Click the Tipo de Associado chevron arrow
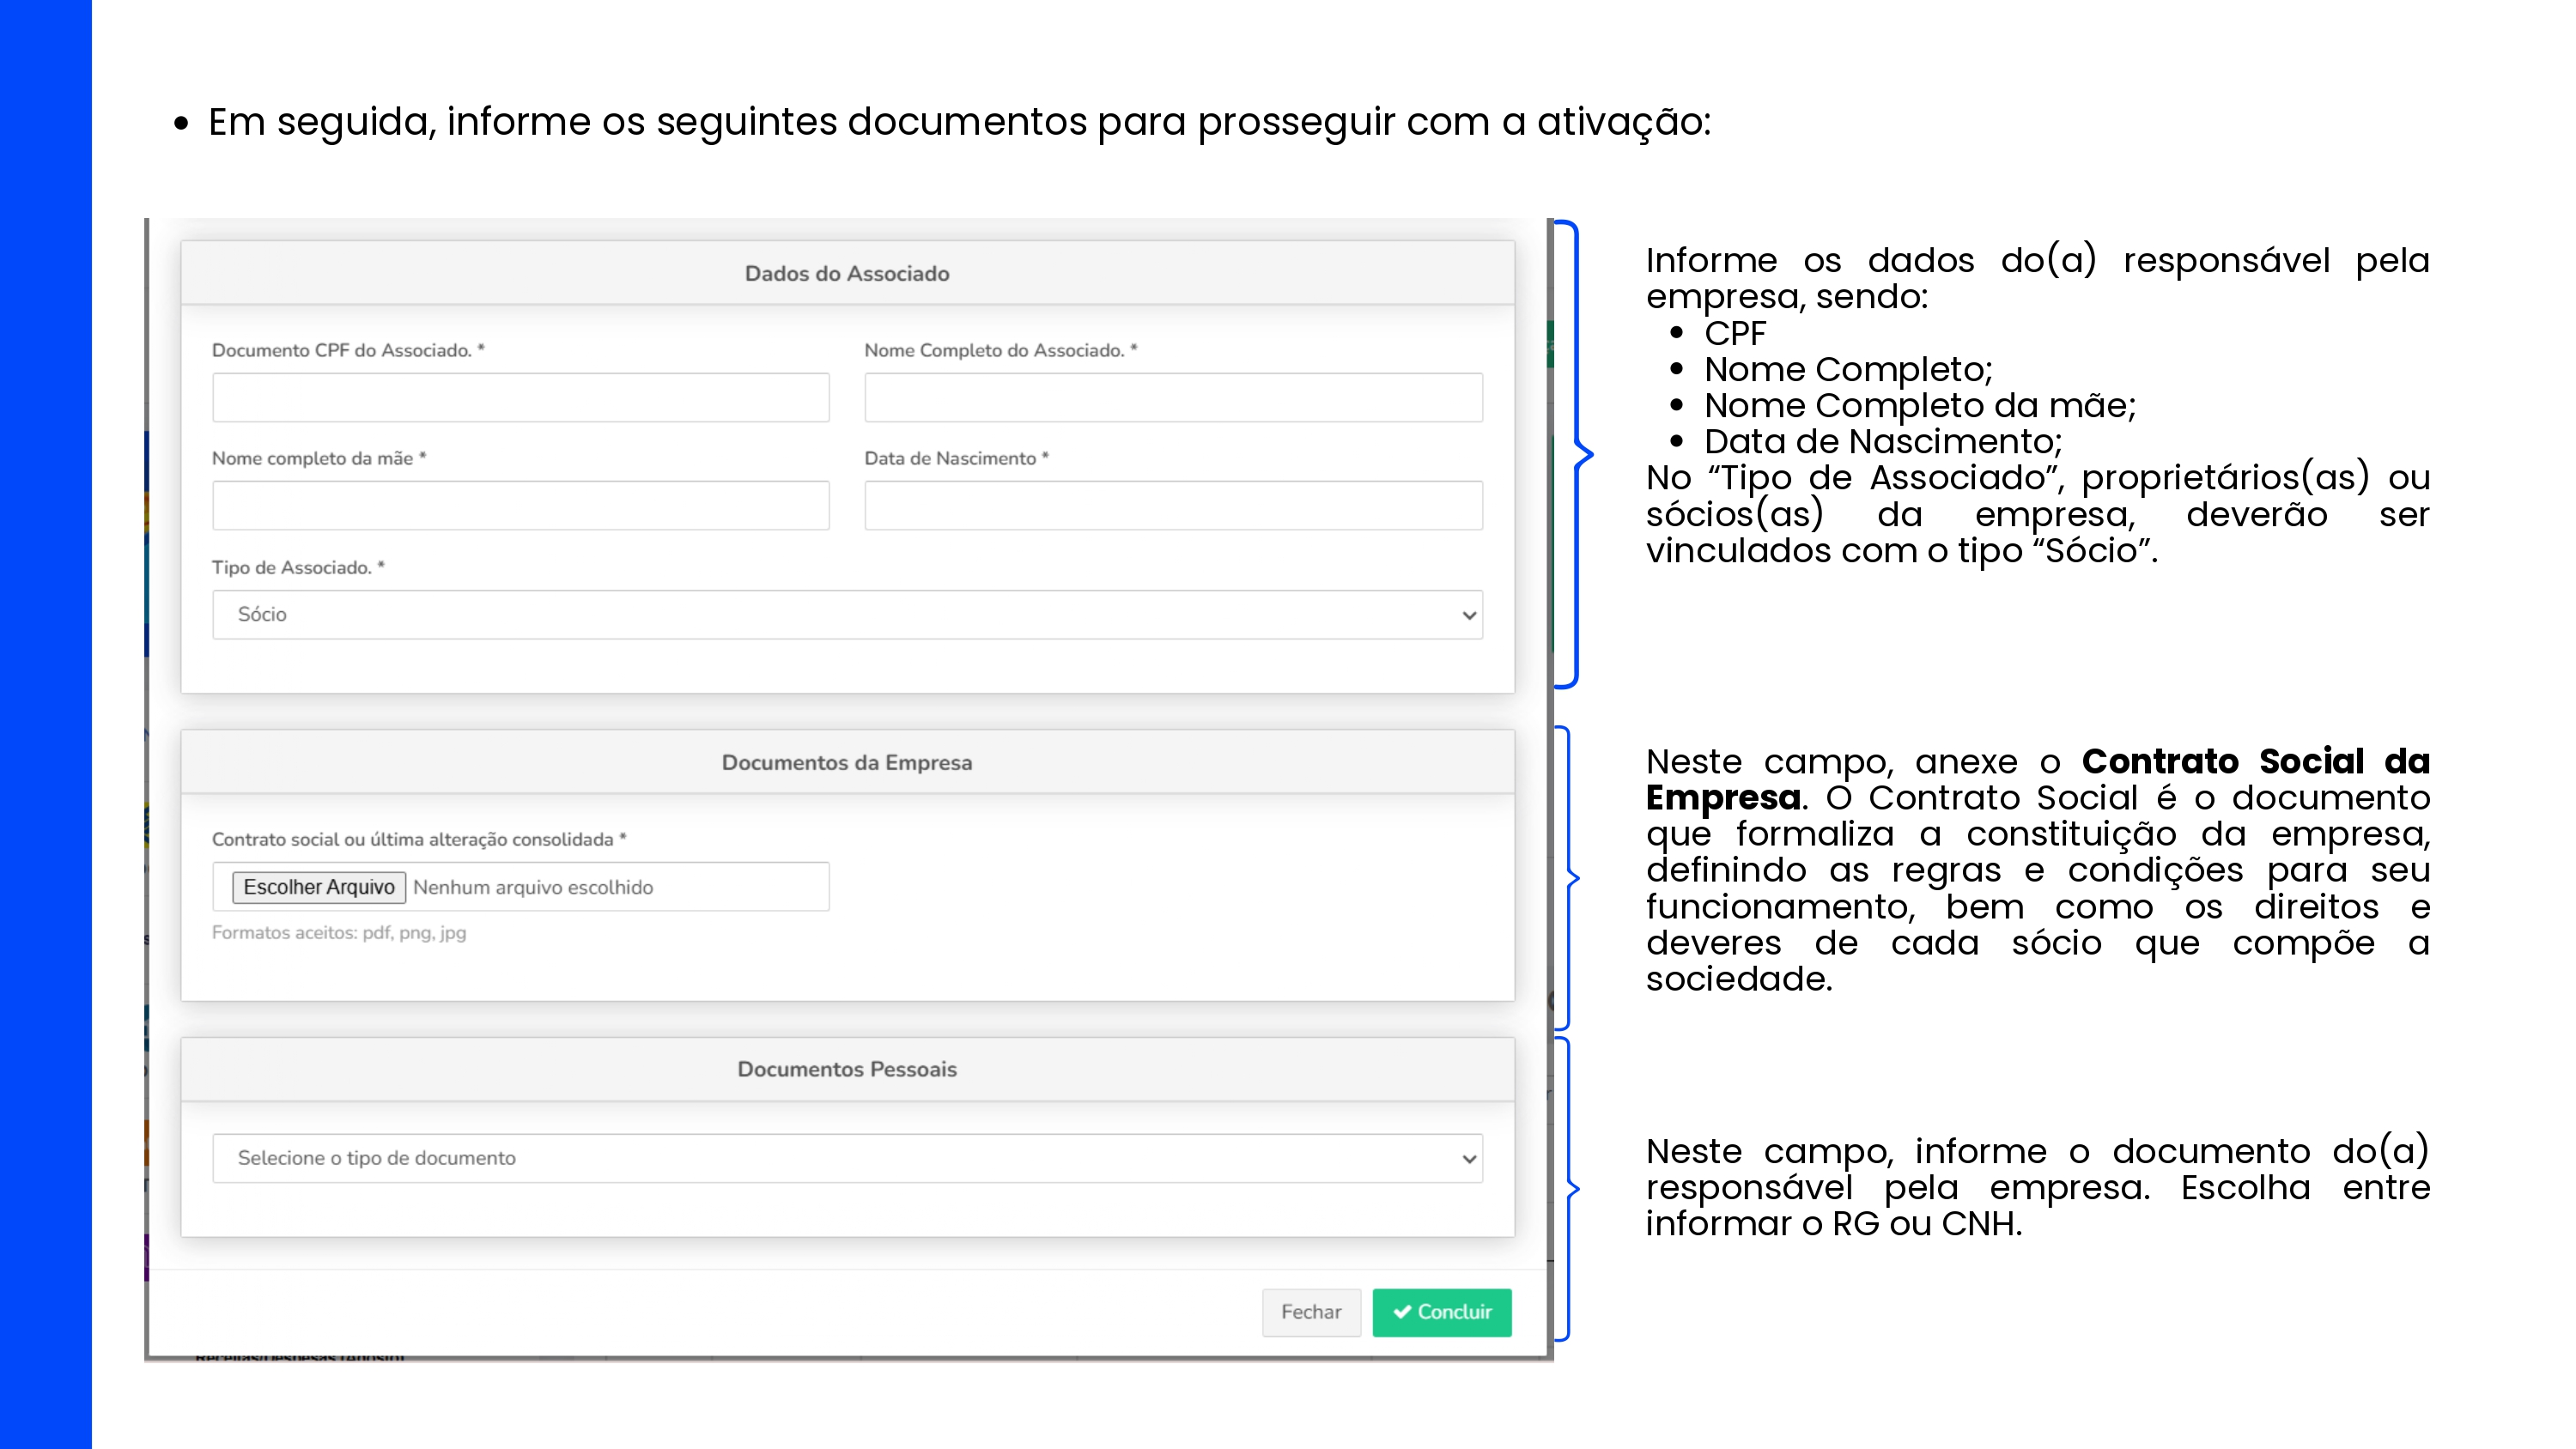The height and width of the screenshot is (1449, 2576). [1468, 615]
